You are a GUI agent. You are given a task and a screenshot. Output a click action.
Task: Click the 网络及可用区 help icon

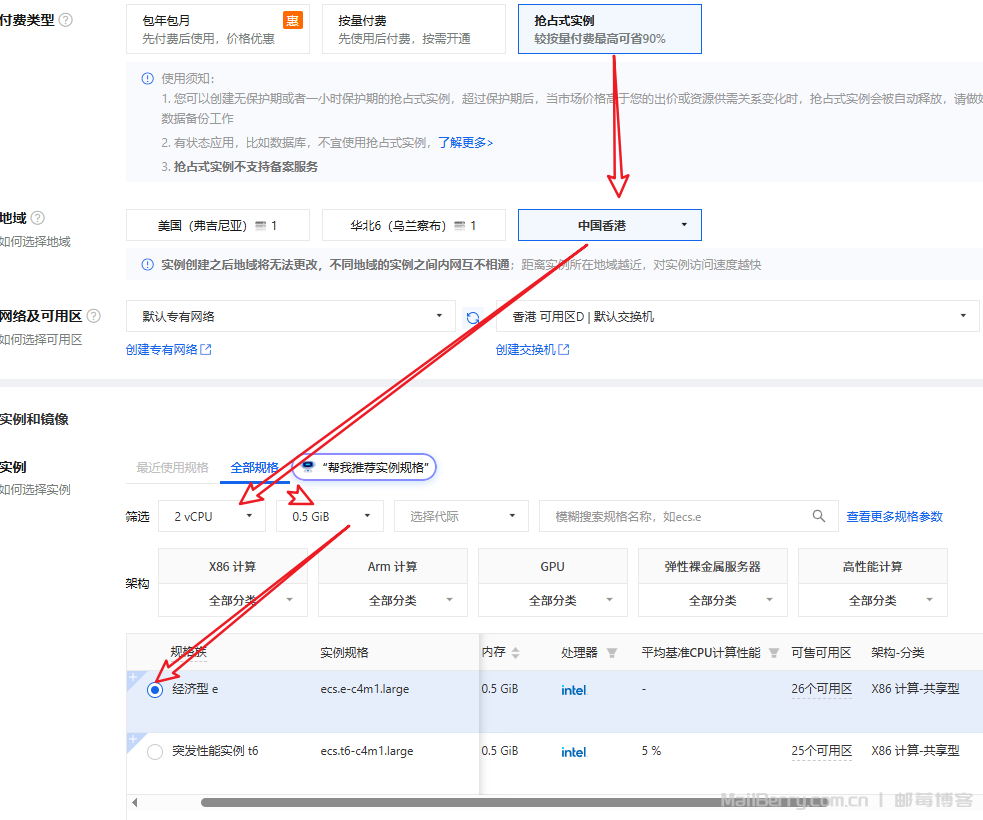92,315
